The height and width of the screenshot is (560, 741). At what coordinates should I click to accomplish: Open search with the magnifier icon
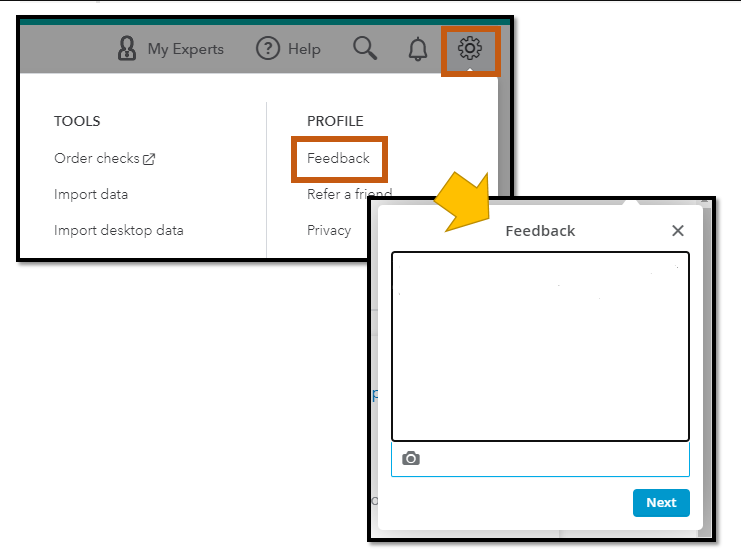[x=365, y=48]
